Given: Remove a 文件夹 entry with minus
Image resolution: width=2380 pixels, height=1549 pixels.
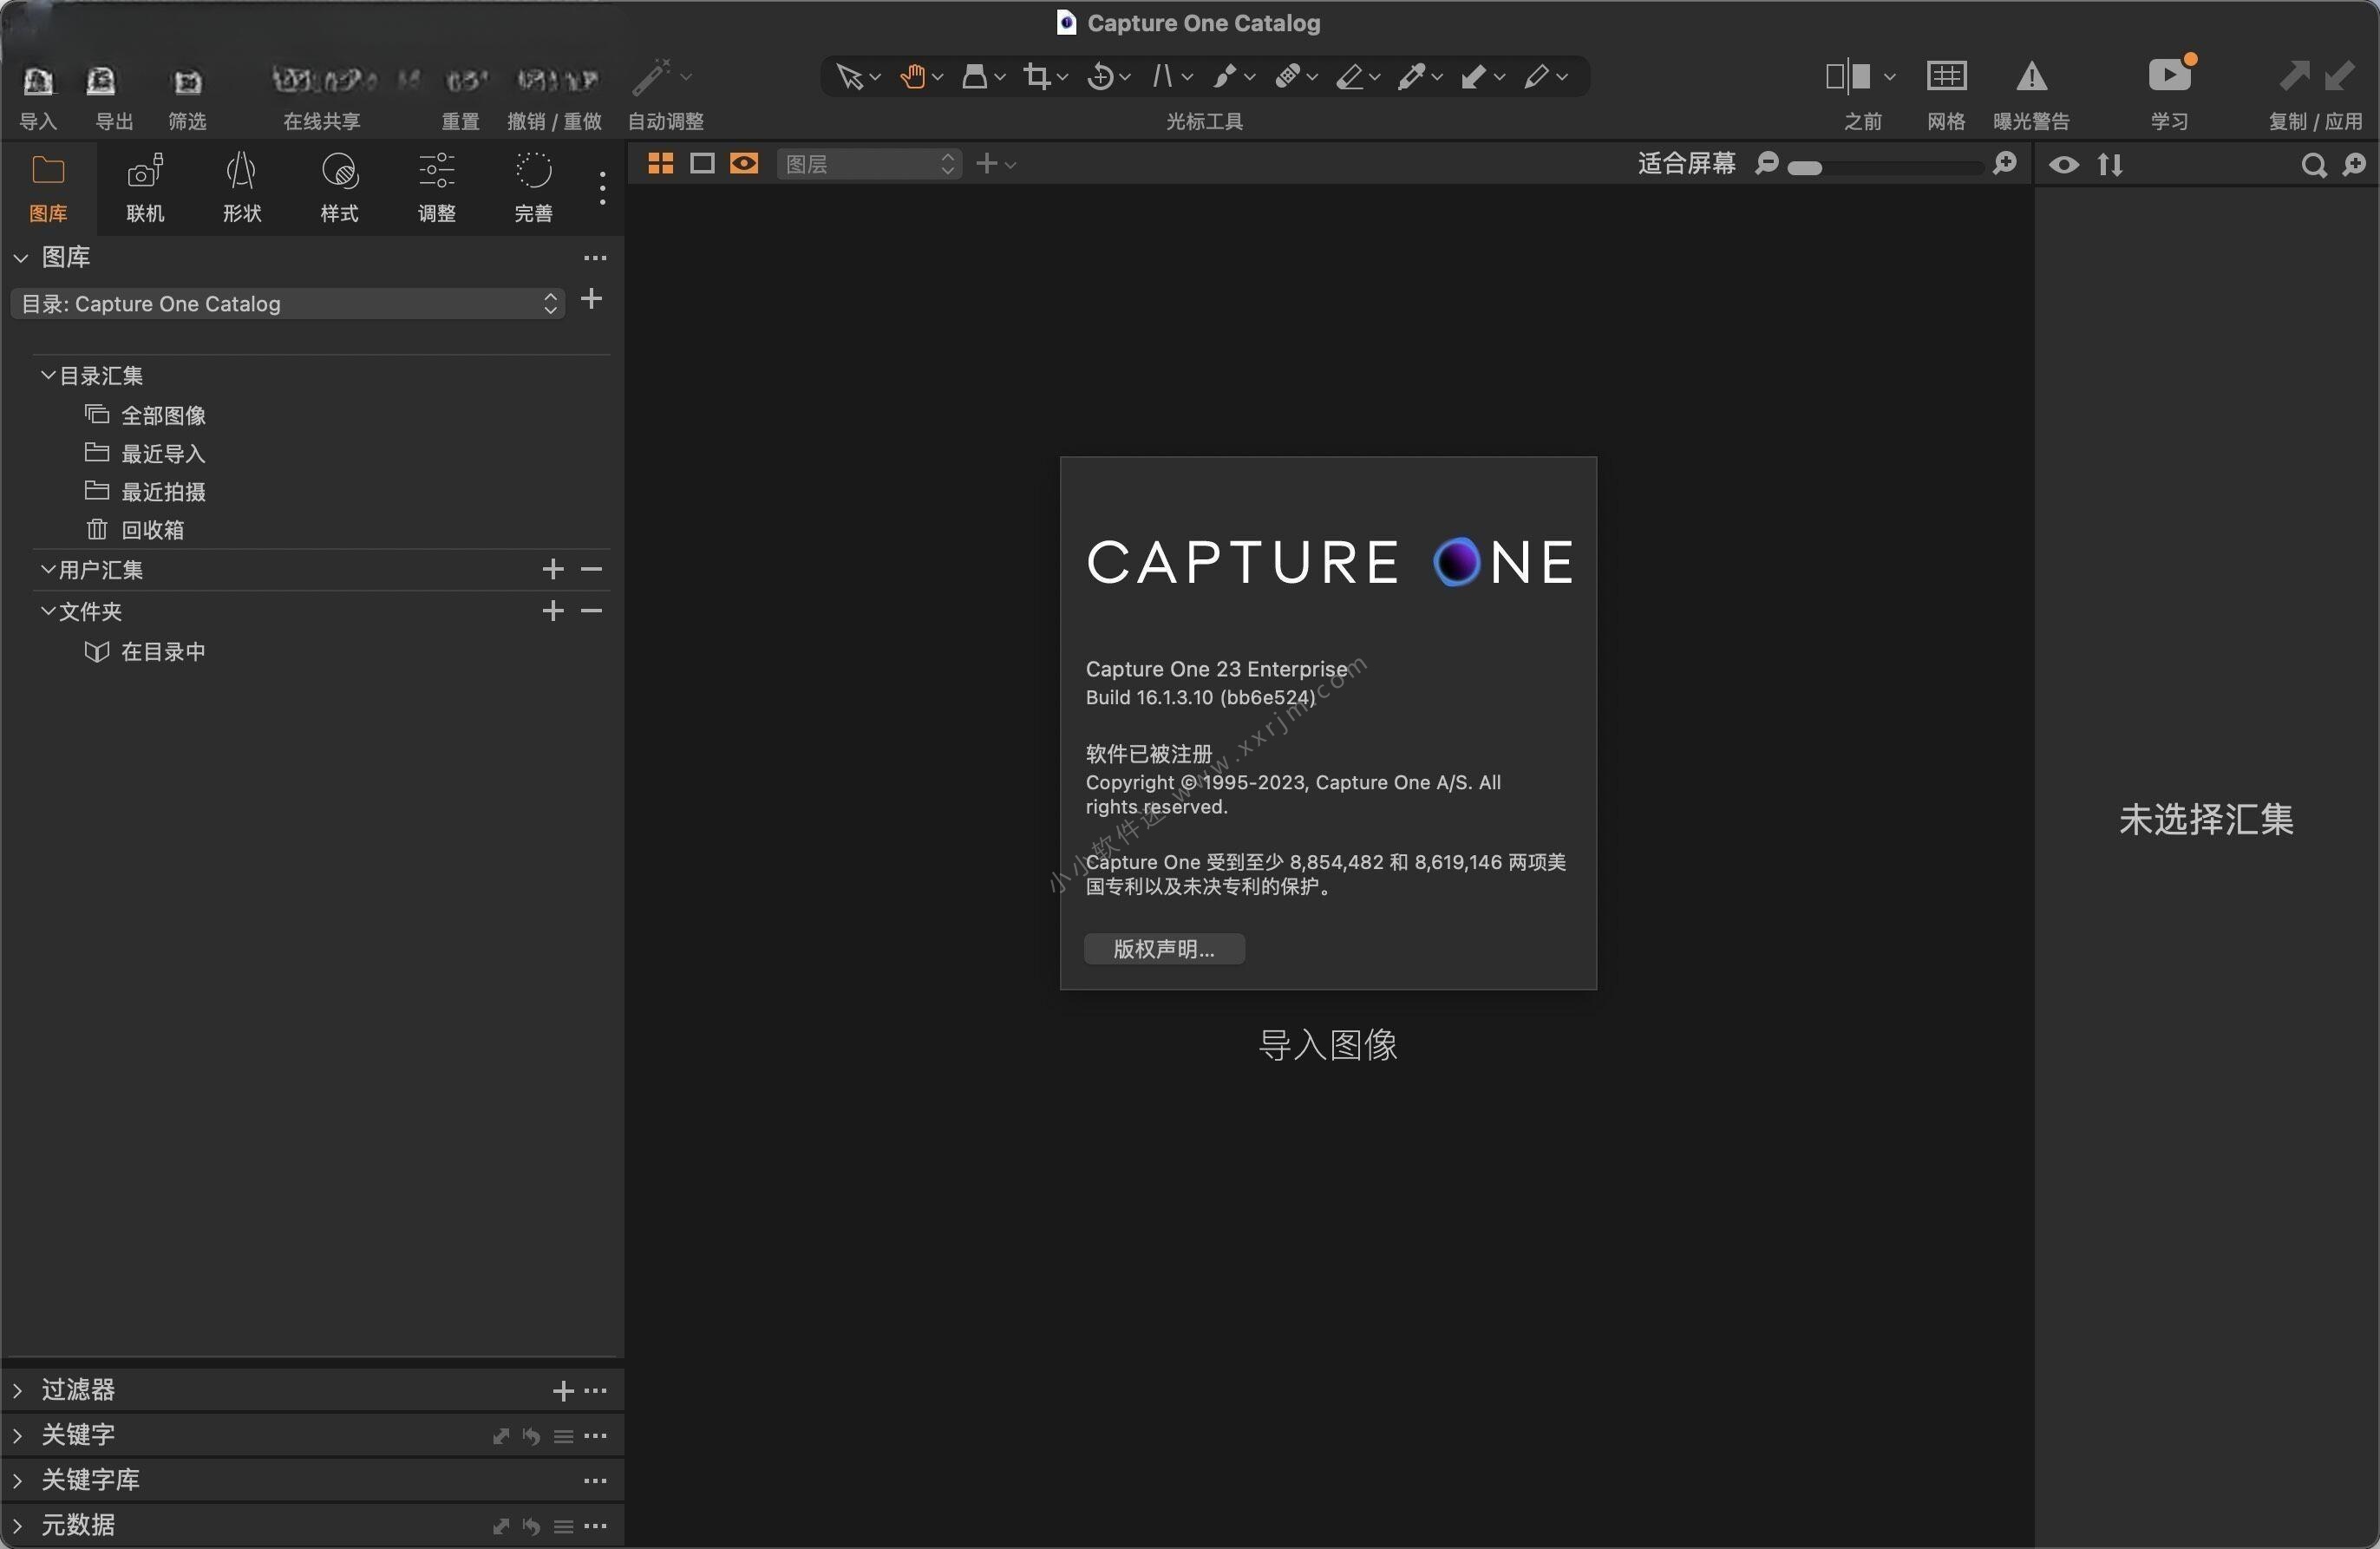Looking at the screenshot, I should (x=591, y=610).
